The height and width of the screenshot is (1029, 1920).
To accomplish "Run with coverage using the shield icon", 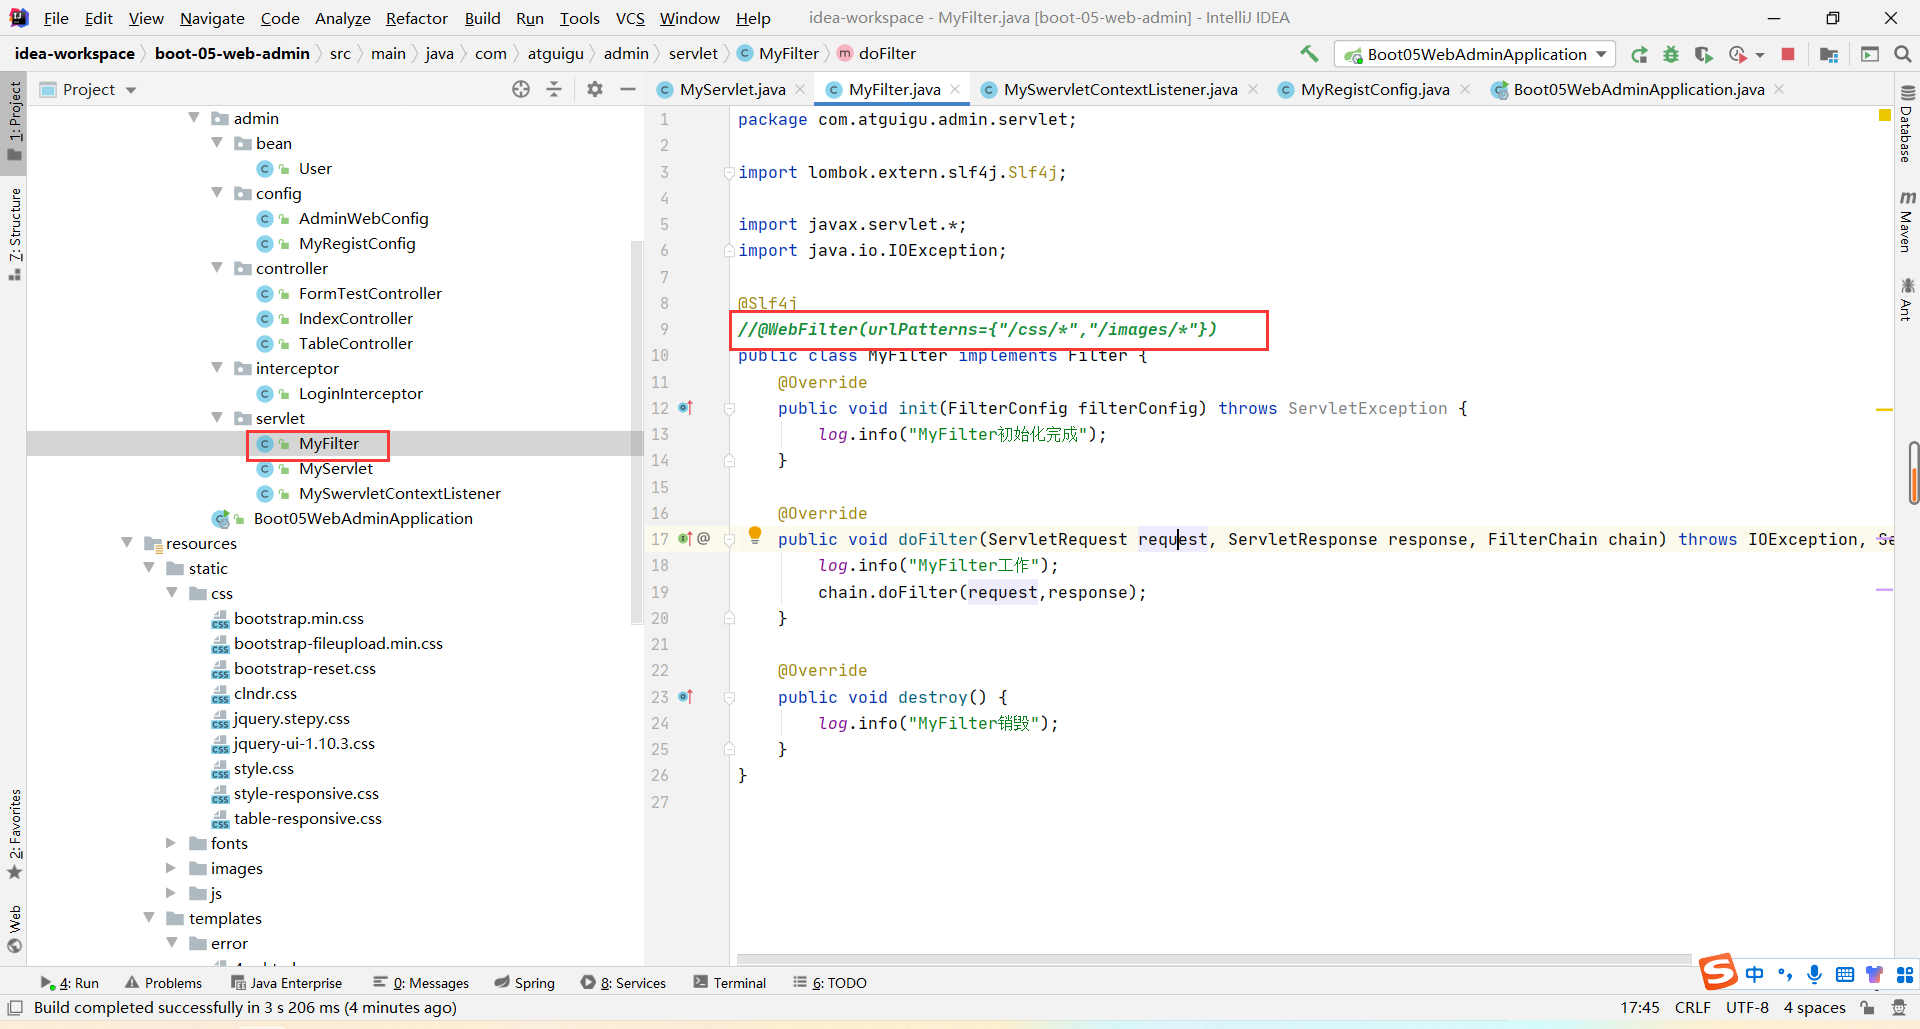I will pyautogui.click(x=1704, y=54).
